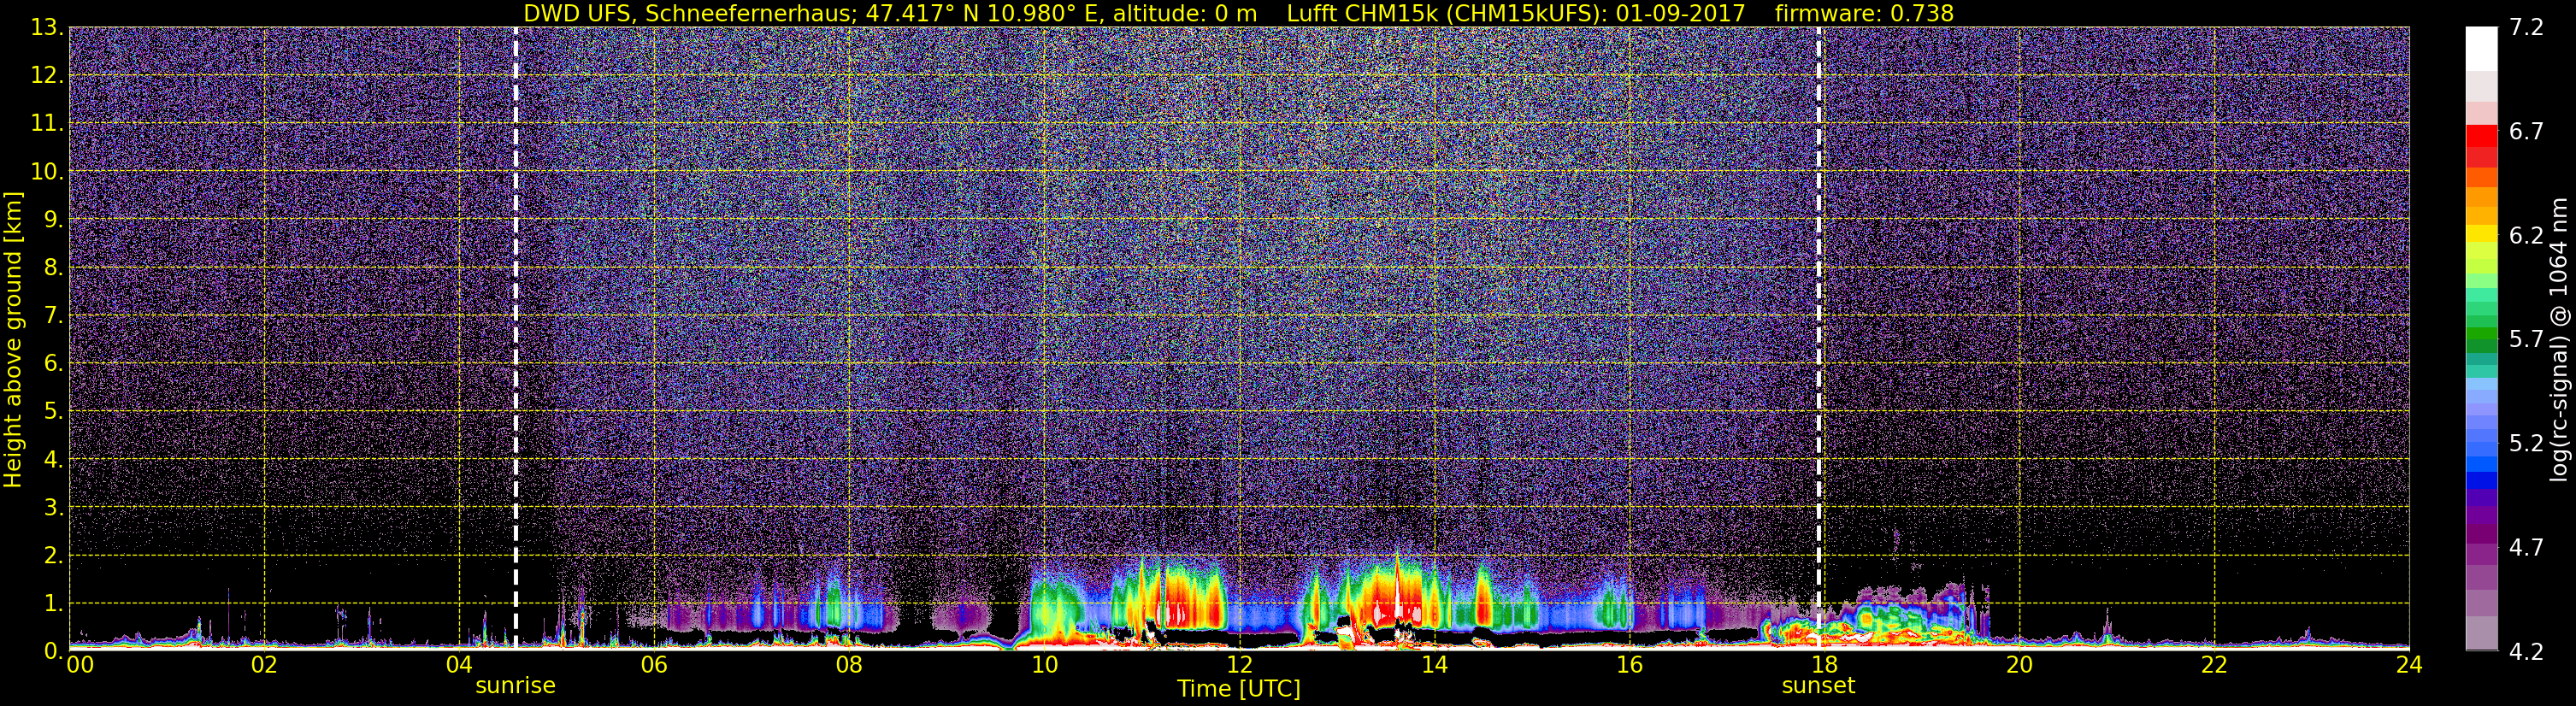The width and height of the screenshot is (2576, 706).
Task: Click the 'sunset' label below the axis
Action: coord(1818,686)
